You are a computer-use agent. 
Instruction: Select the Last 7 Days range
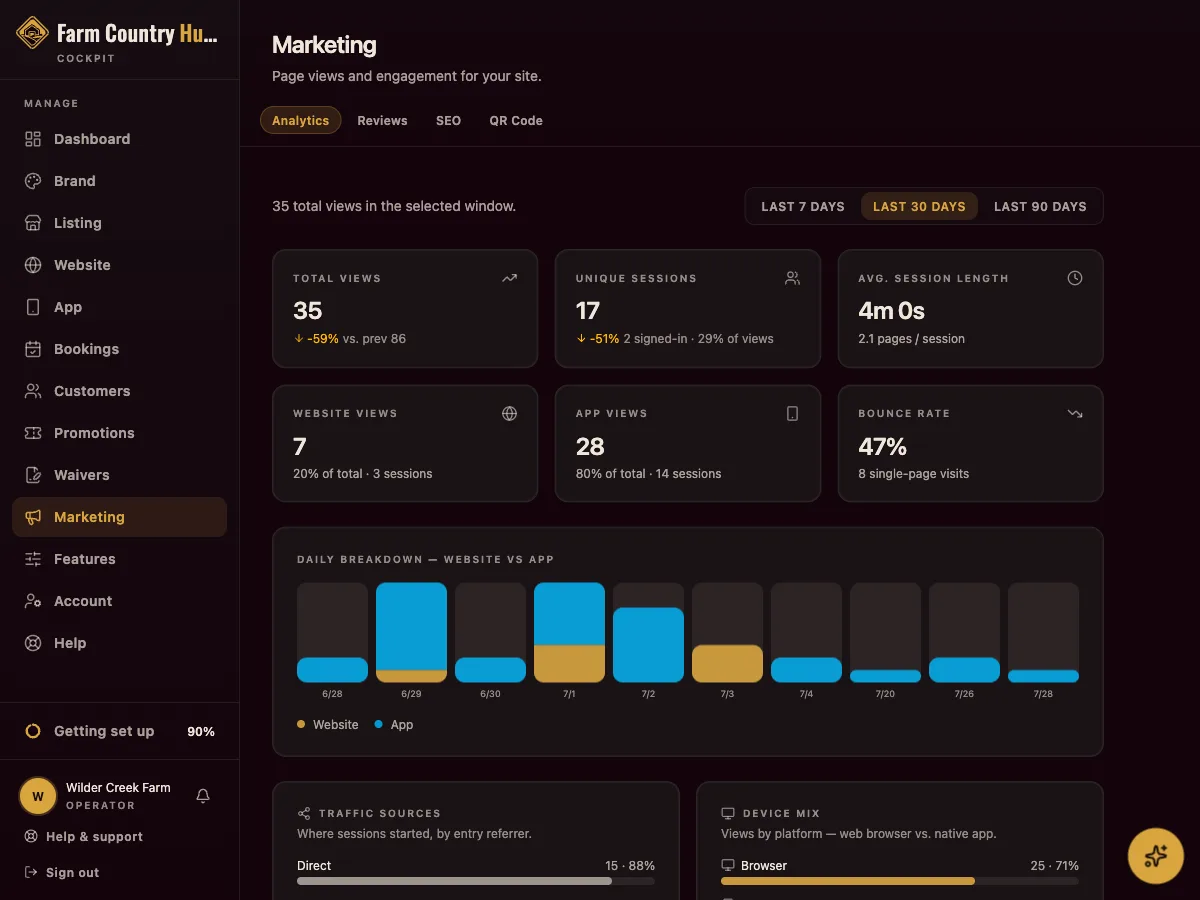(x=803, y=206)
